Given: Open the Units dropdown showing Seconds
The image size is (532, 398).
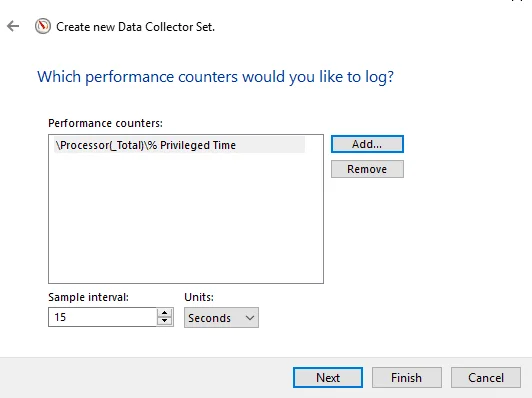Looking at the screenshot, I should (x=221, y=318).
